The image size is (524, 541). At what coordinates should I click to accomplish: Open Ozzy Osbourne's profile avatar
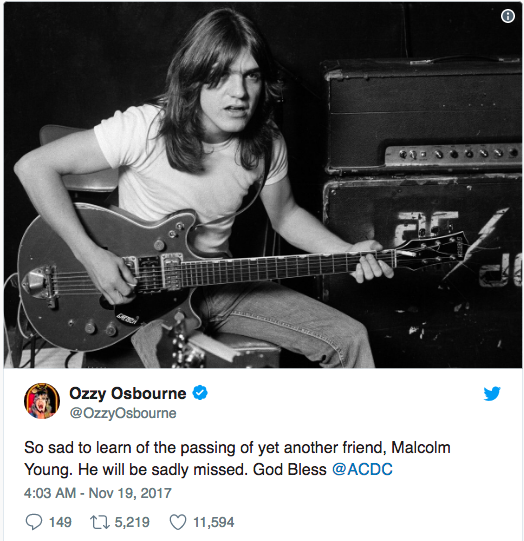(x=42, y=401)
